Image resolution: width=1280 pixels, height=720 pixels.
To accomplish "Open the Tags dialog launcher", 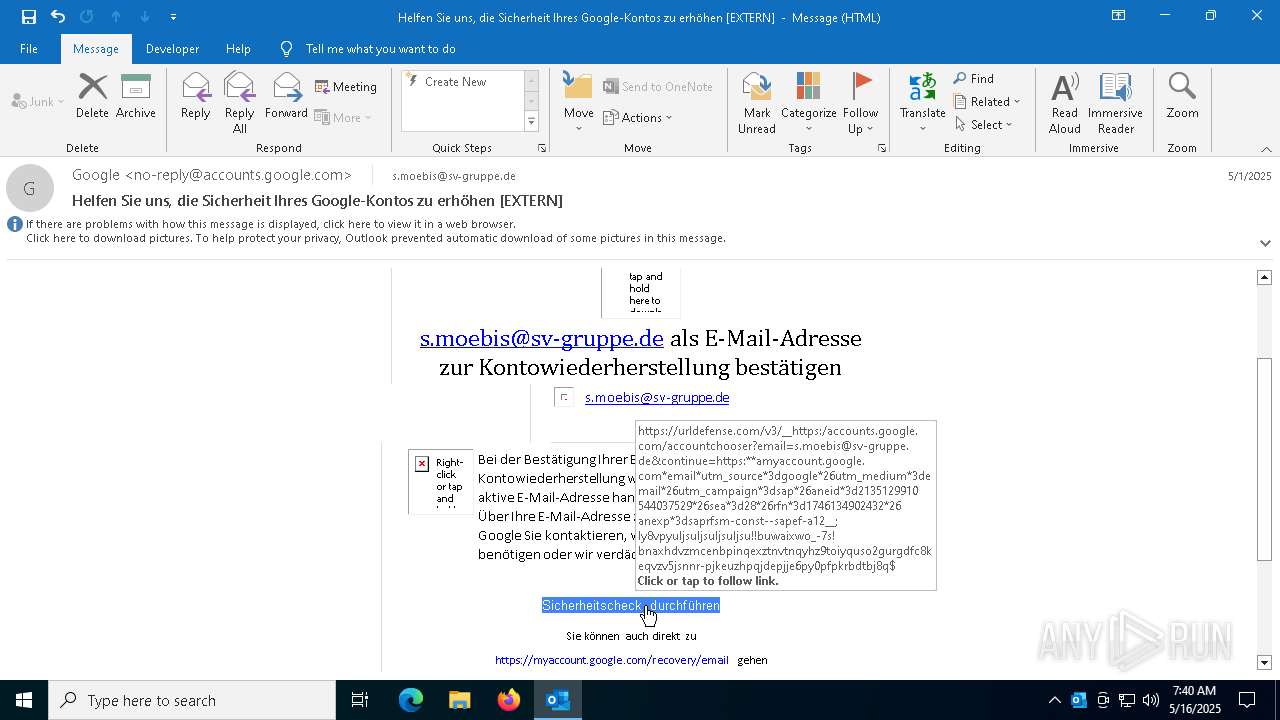I will (x=882, y=148).
